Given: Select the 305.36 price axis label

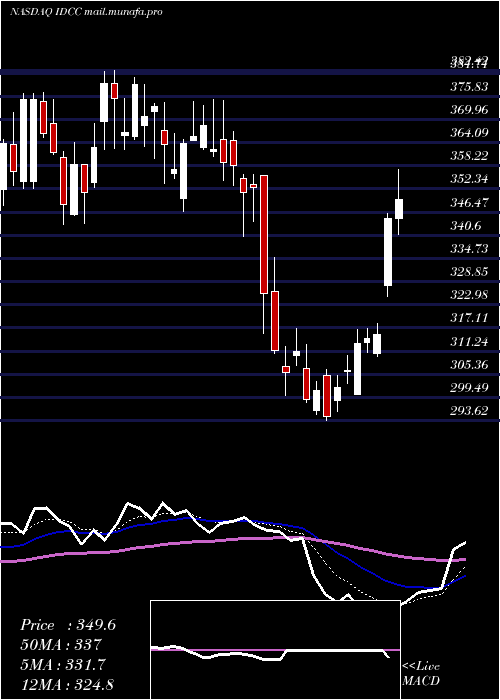Looking at the screenshot, I should click(469, 365).
